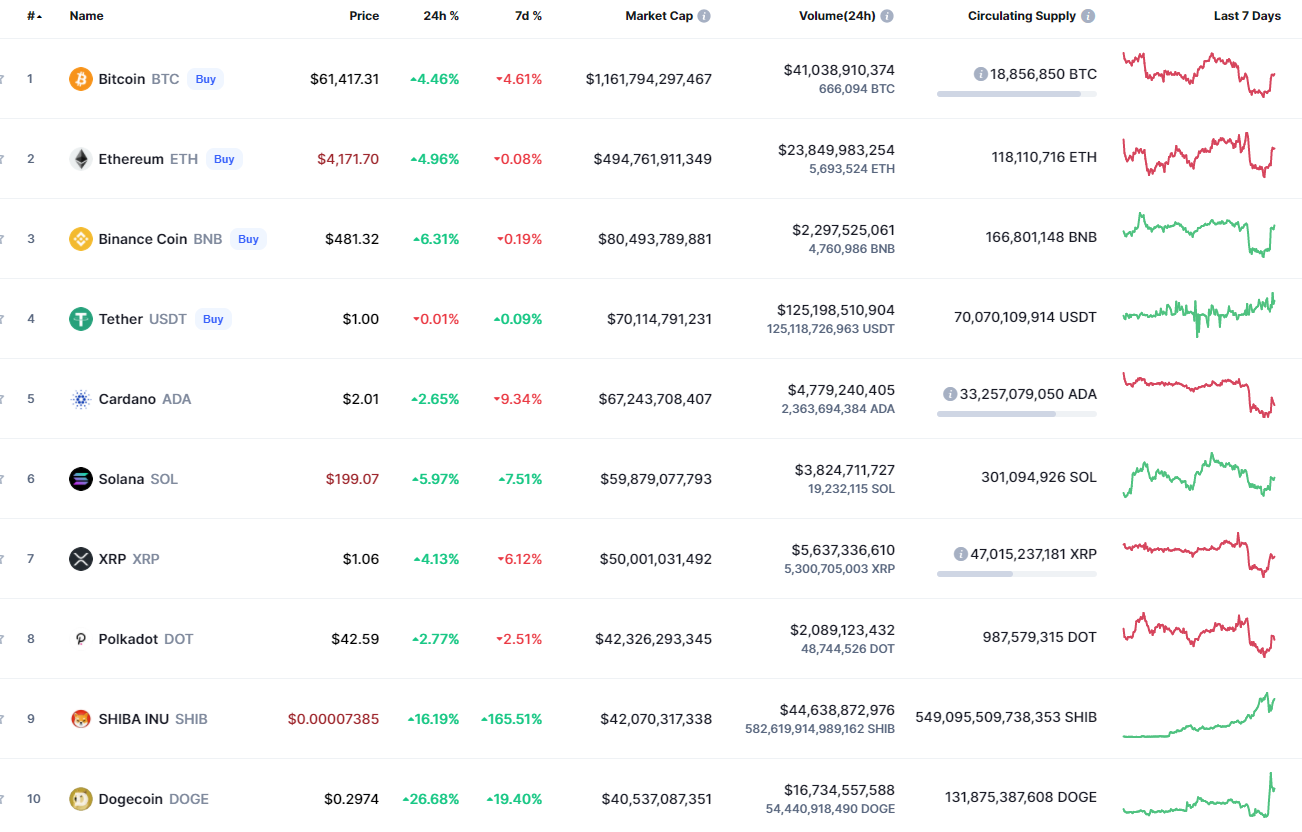
Task: Sort table by 24h % column header
Action: tap(441, 16)
